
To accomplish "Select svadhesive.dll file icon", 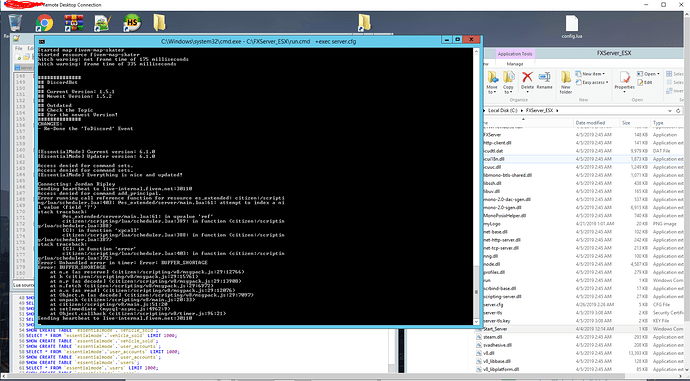I will click(x=480, y=345).
